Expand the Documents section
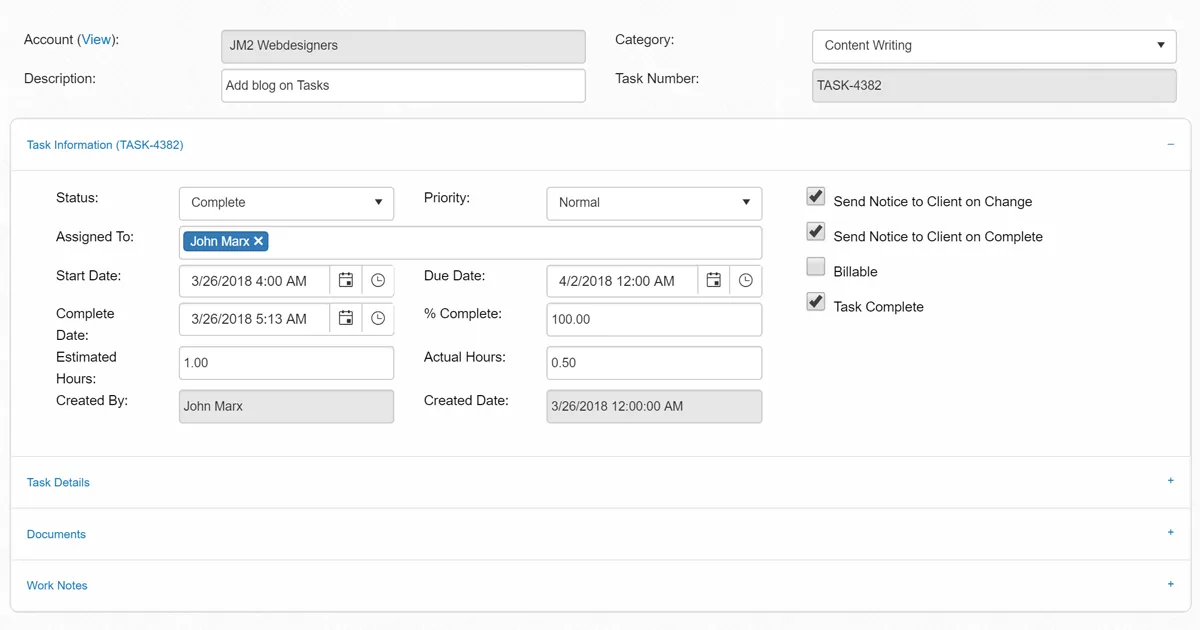 [x=1170, y=533]
